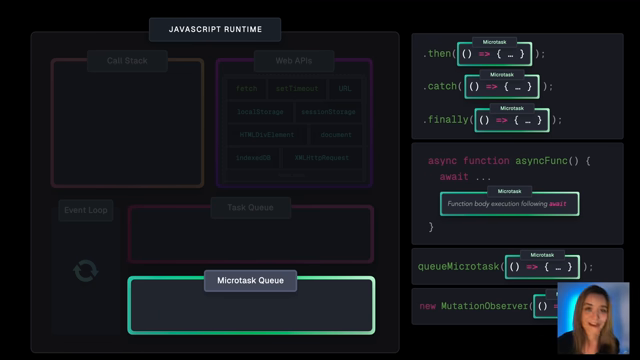Click the Microtask tag above .then callback
The image size is (640, 360).
(x=494, y=42)
